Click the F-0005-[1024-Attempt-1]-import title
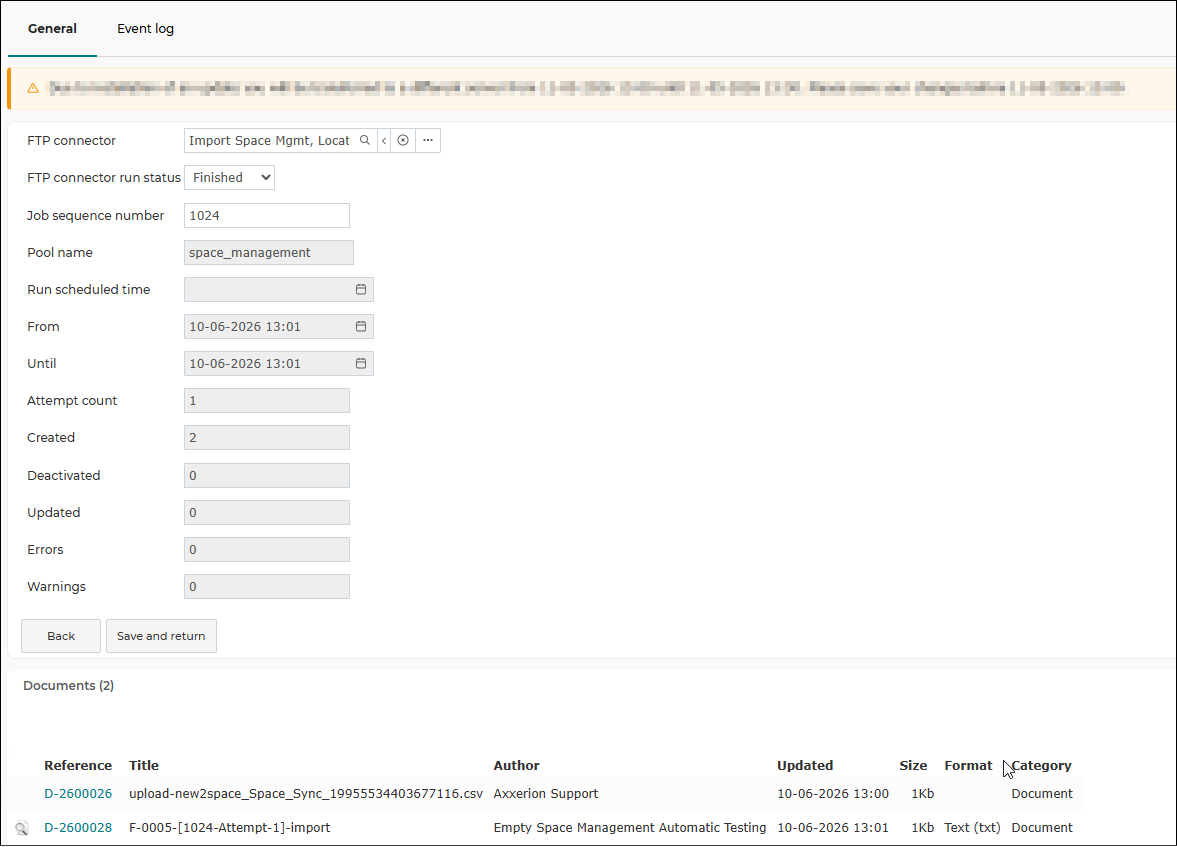Screen dimensions: 1177x847 [x=230, y=827]
